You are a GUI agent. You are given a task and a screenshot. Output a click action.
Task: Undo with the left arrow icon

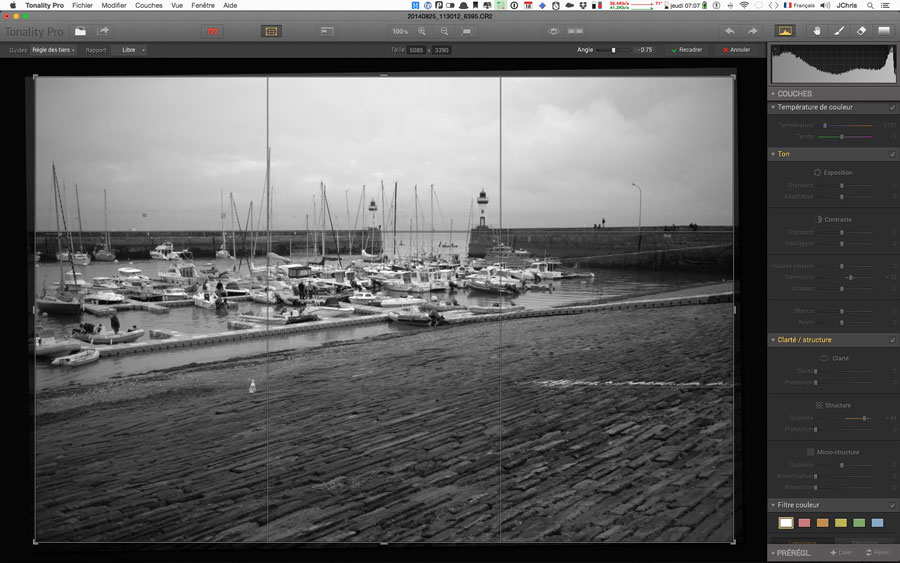tap(730, 32)
